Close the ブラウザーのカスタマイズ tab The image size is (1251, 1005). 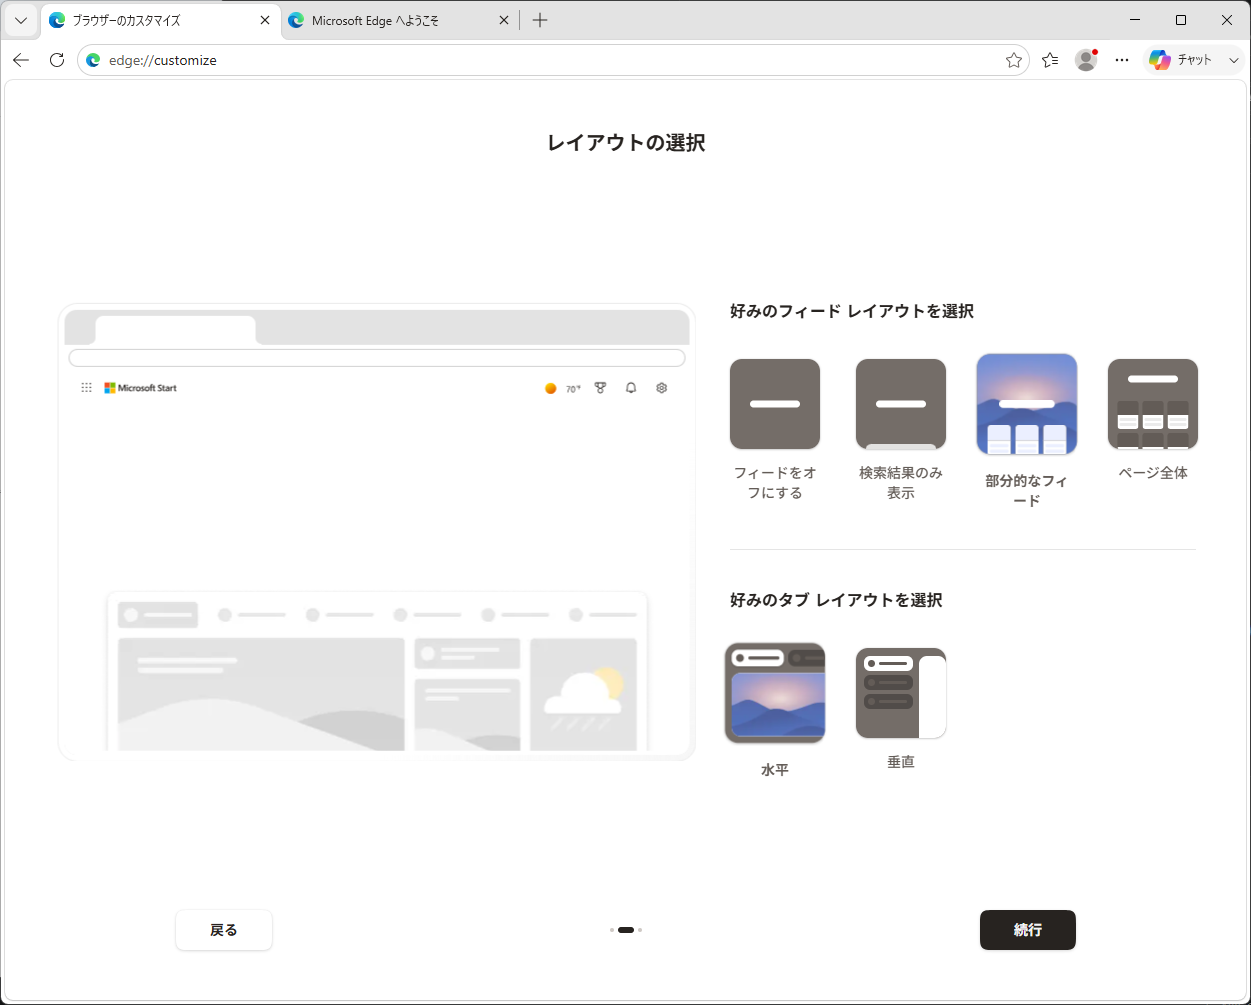click(265, 20)
